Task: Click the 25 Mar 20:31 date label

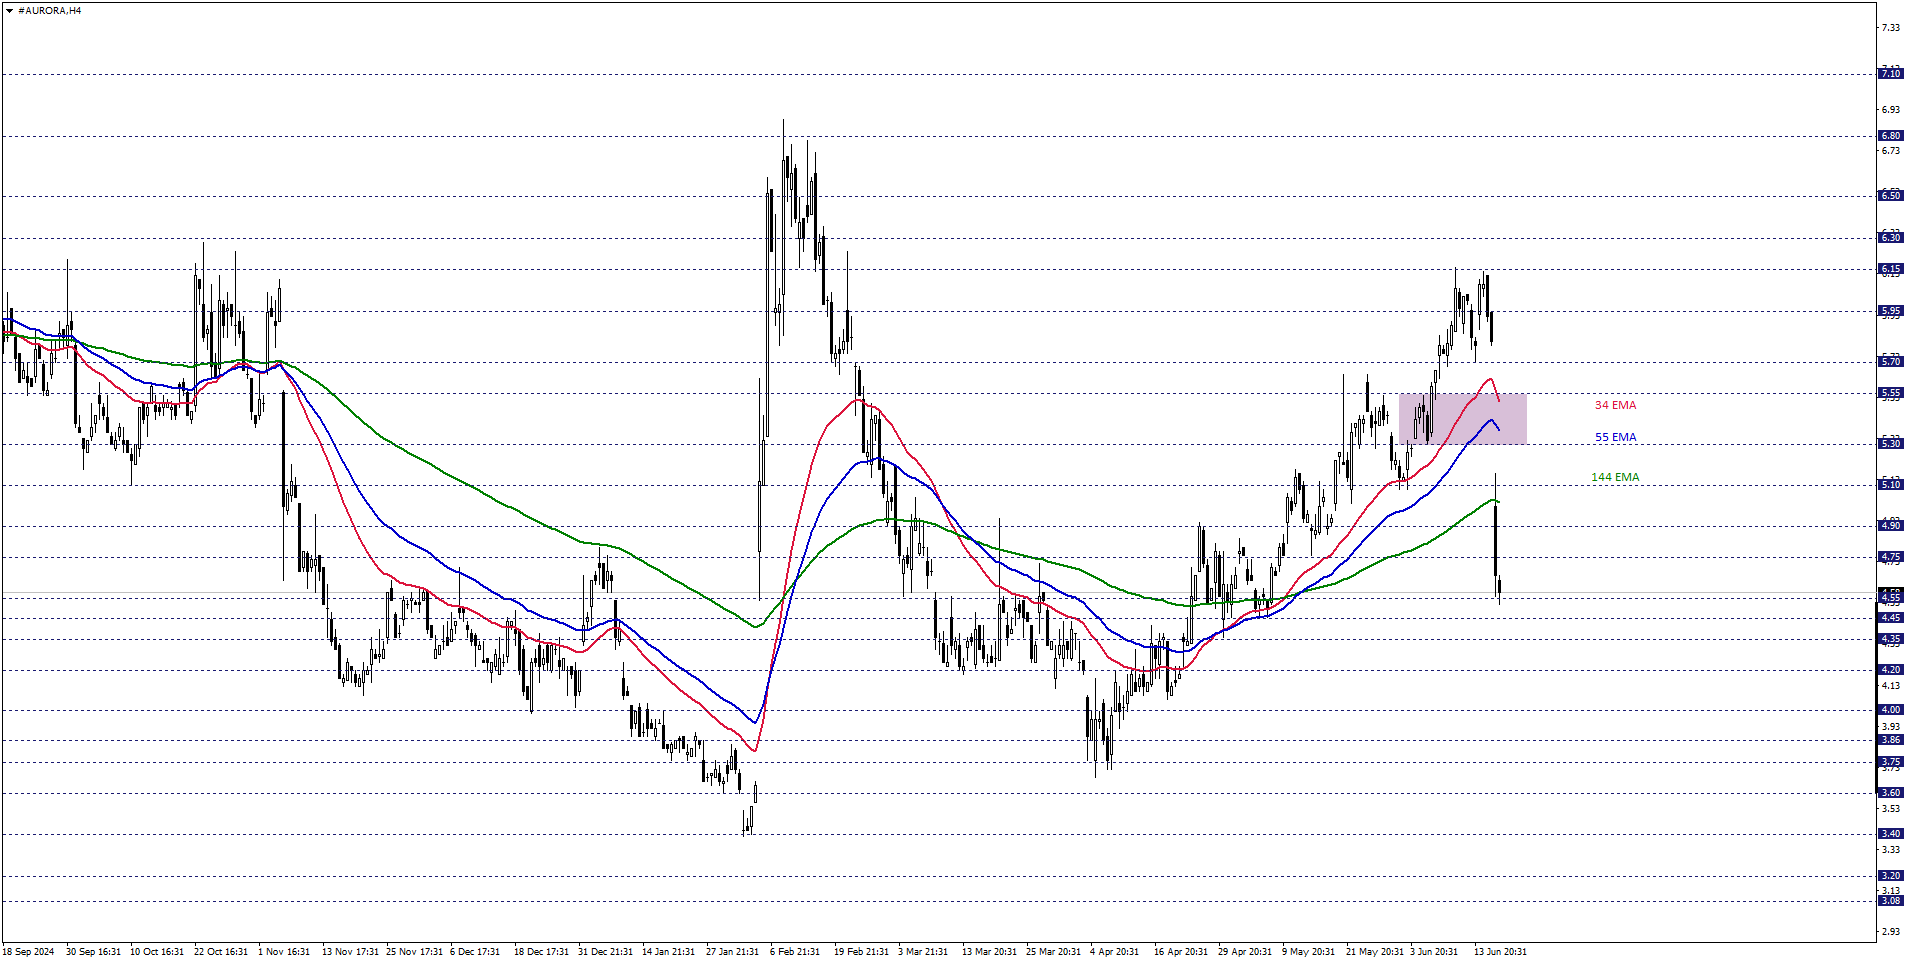Action: (x=1053, y=952)
